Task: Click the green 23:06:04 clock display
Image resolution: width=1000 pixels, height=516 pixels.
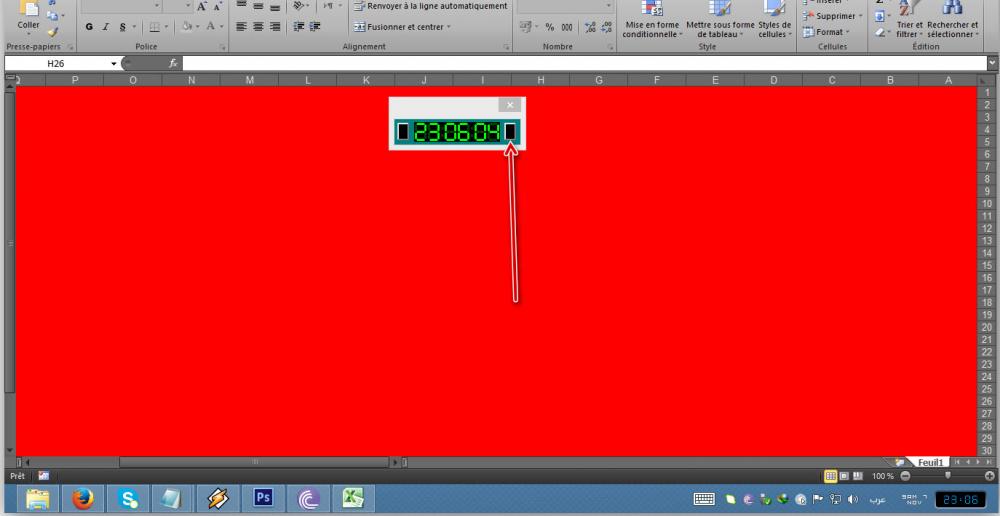Action: click(x=457, y=131)
